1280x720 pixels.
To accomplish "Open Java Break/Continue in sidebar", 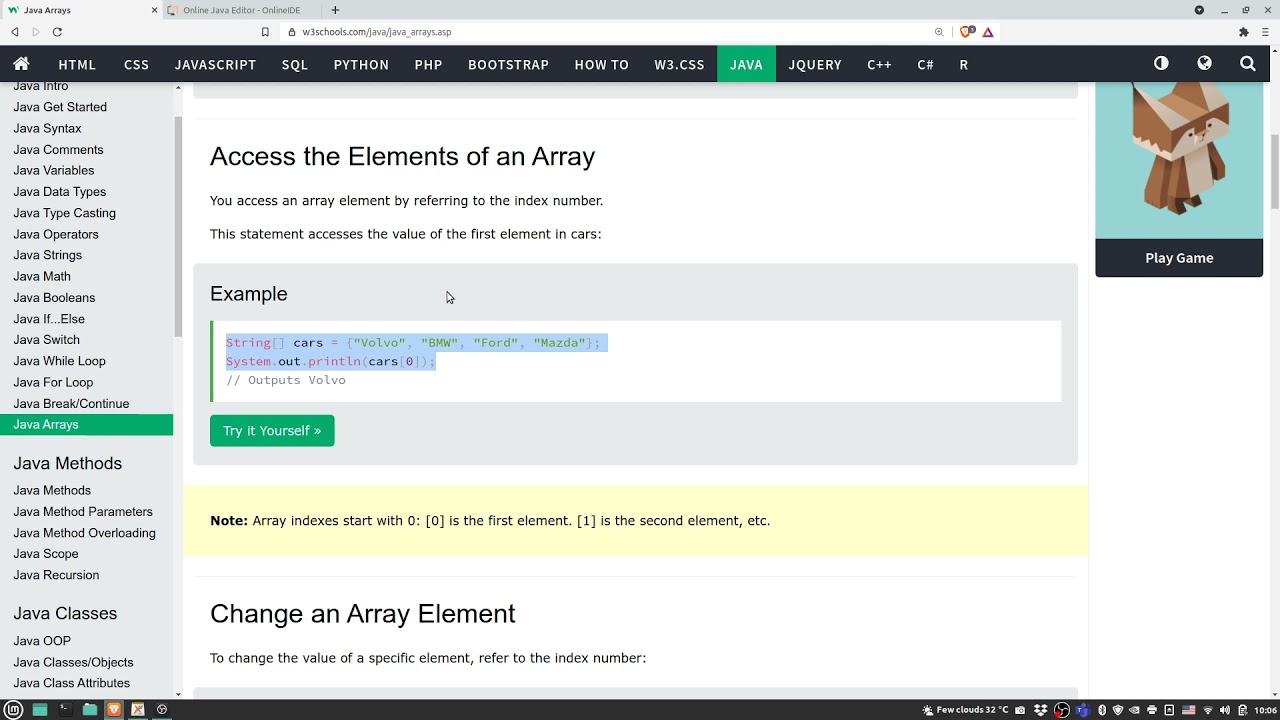I will 71,404.
